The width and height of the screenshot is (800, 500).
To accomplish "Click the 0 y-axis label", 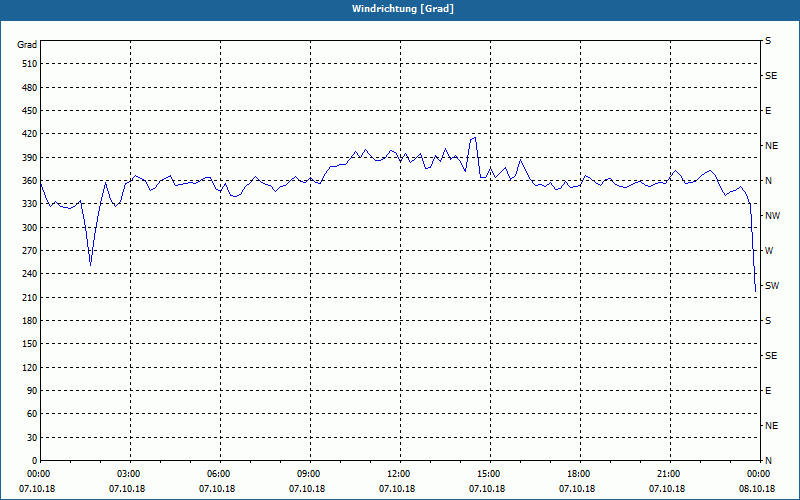I will (35, 461).
